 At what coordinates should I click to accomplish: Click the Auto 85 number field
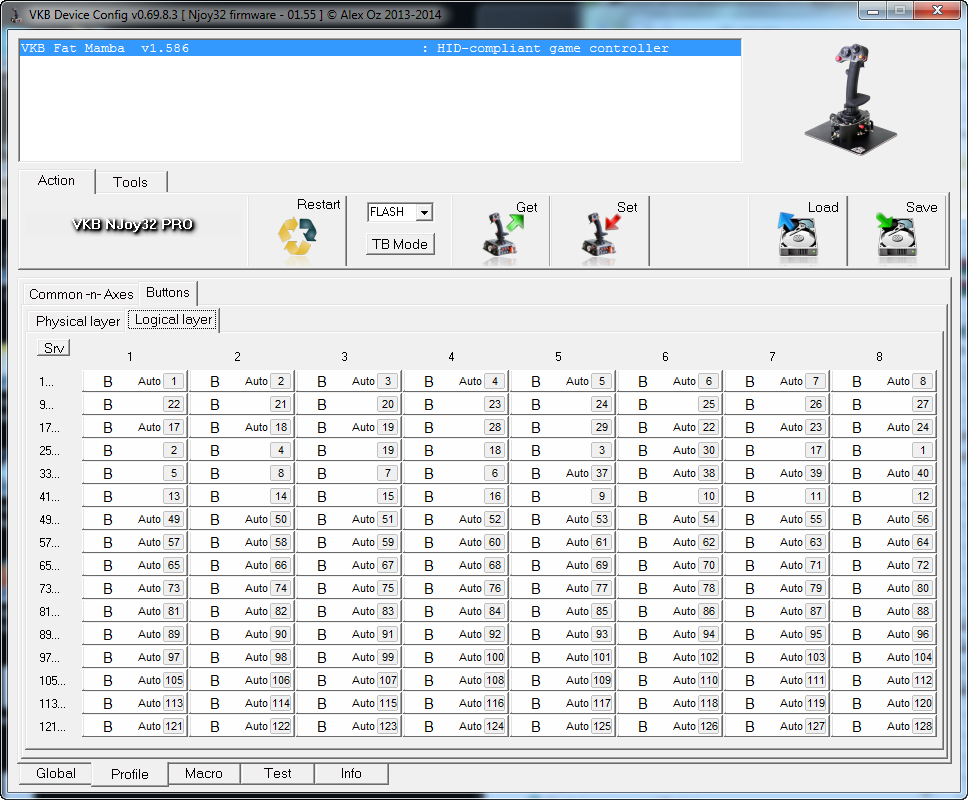point(601,611)
